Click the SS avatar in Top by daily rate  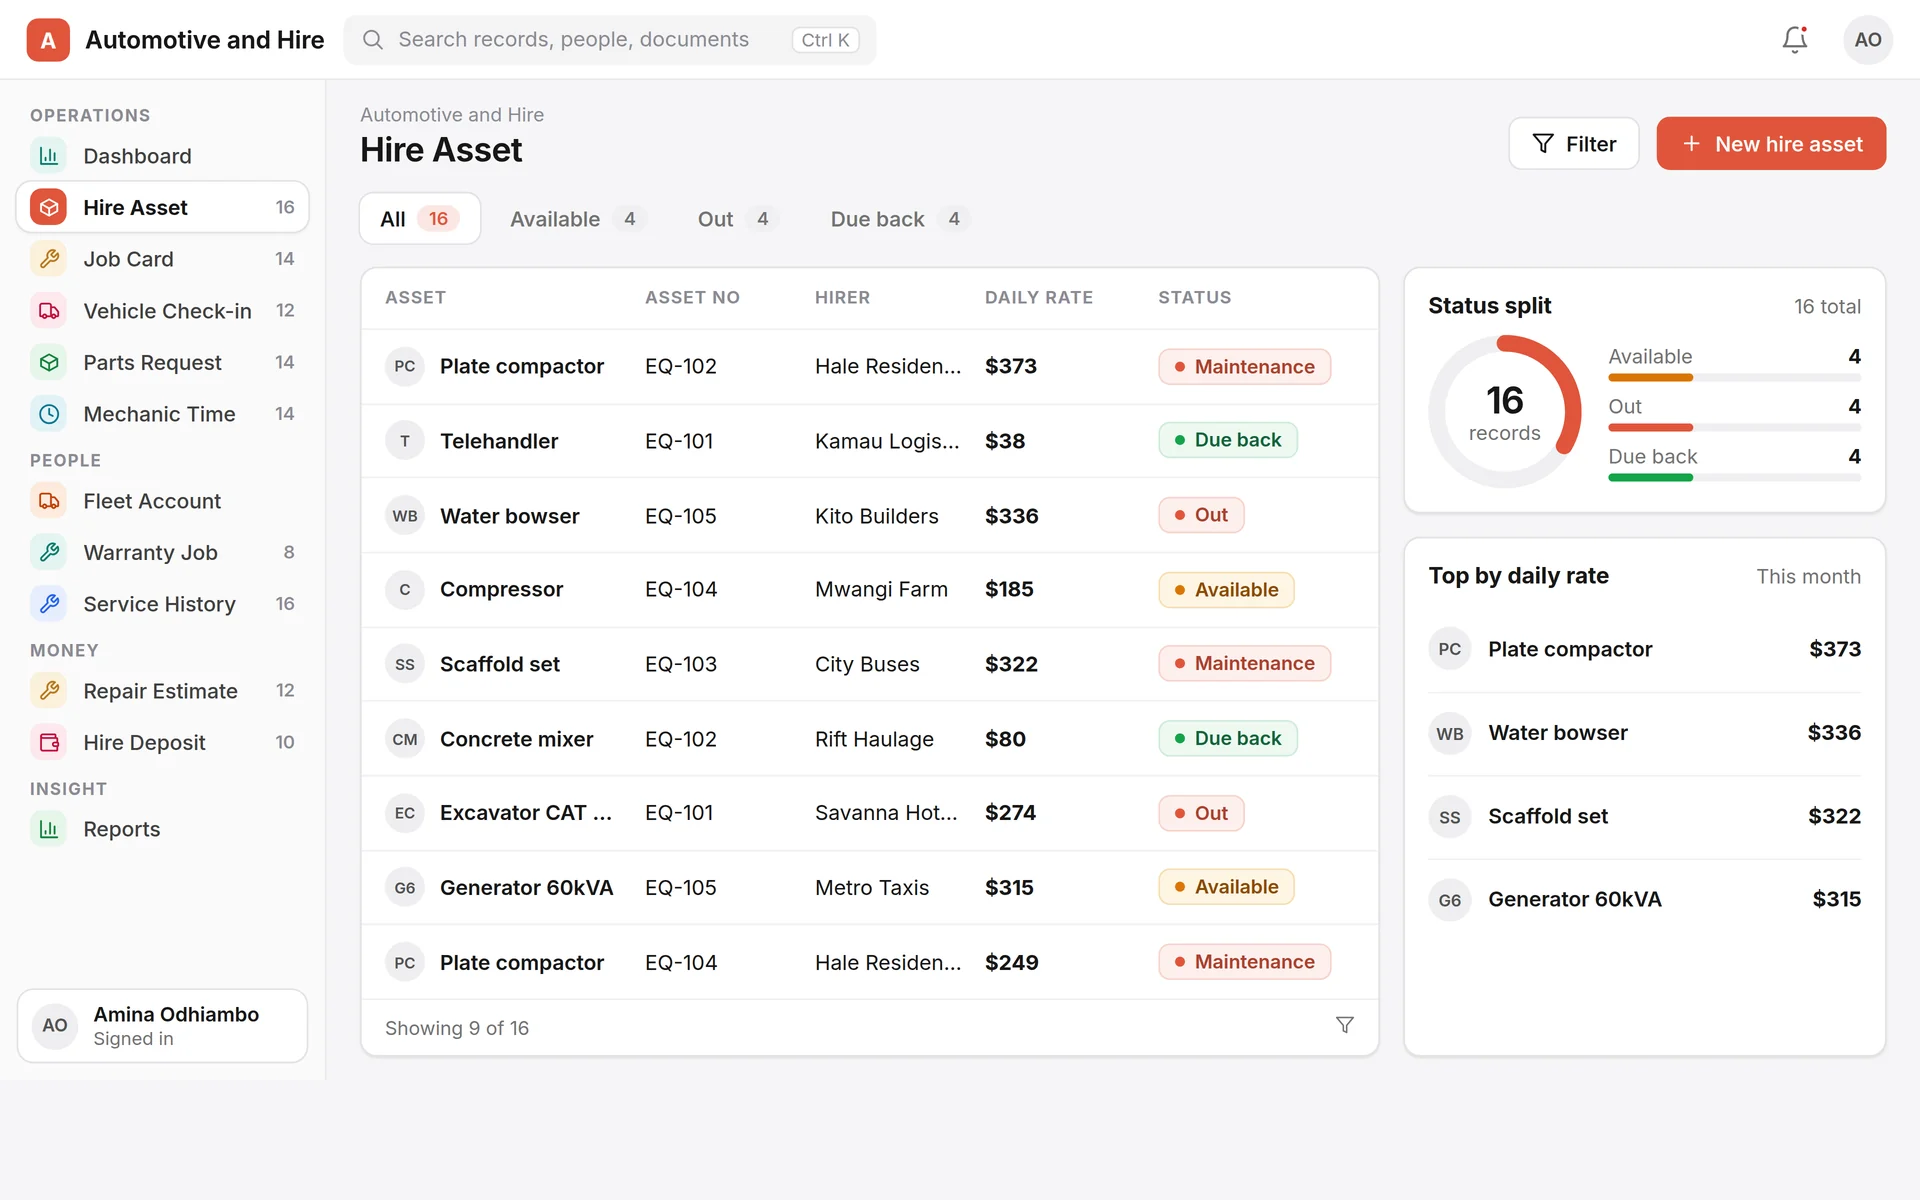pyautogui.click(x=1450, y=817)
